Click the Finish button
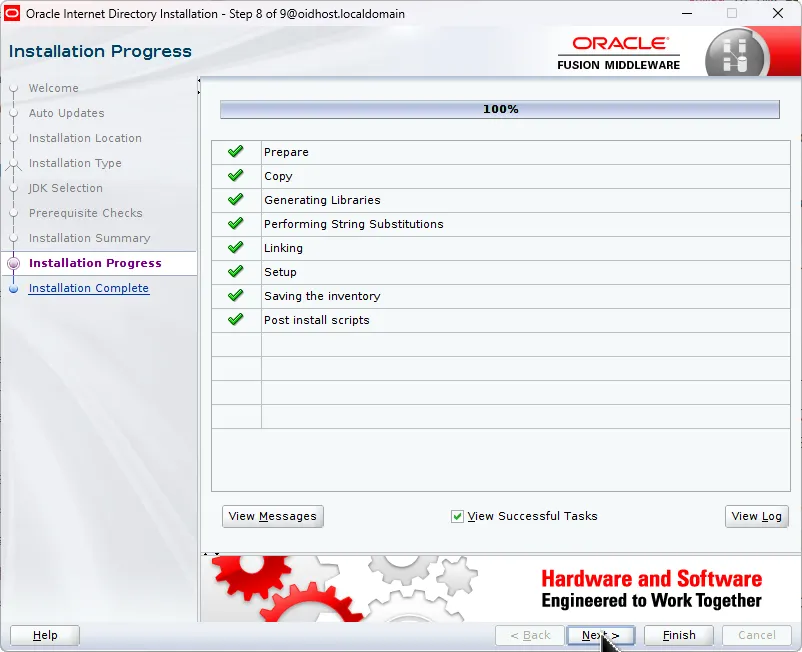 coord(679,635)
